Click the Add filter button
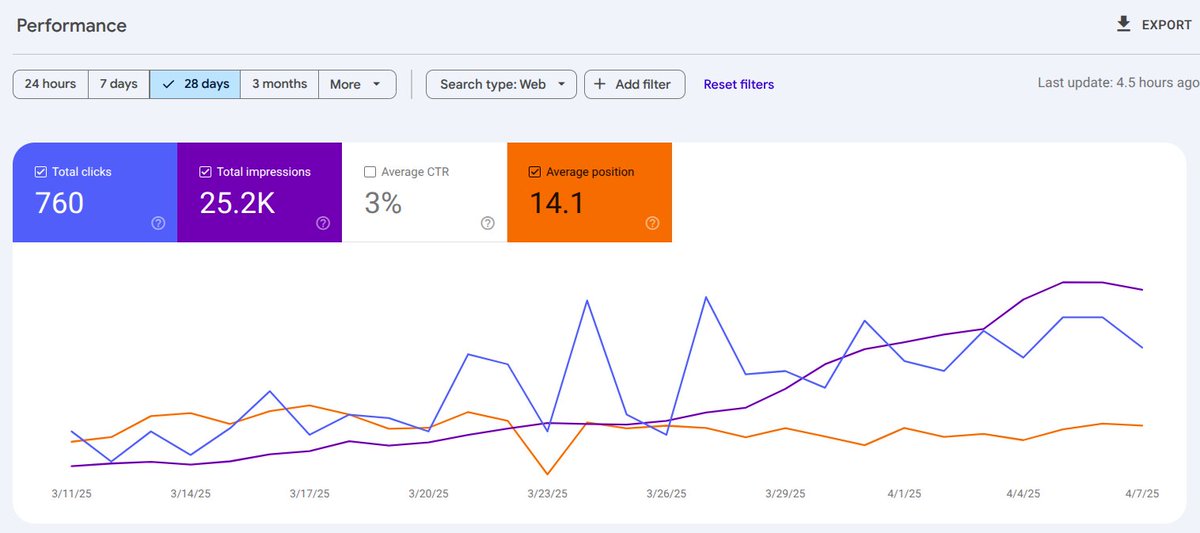The height and width of the screenshot is (533, 1200). (x=634, y=84)
